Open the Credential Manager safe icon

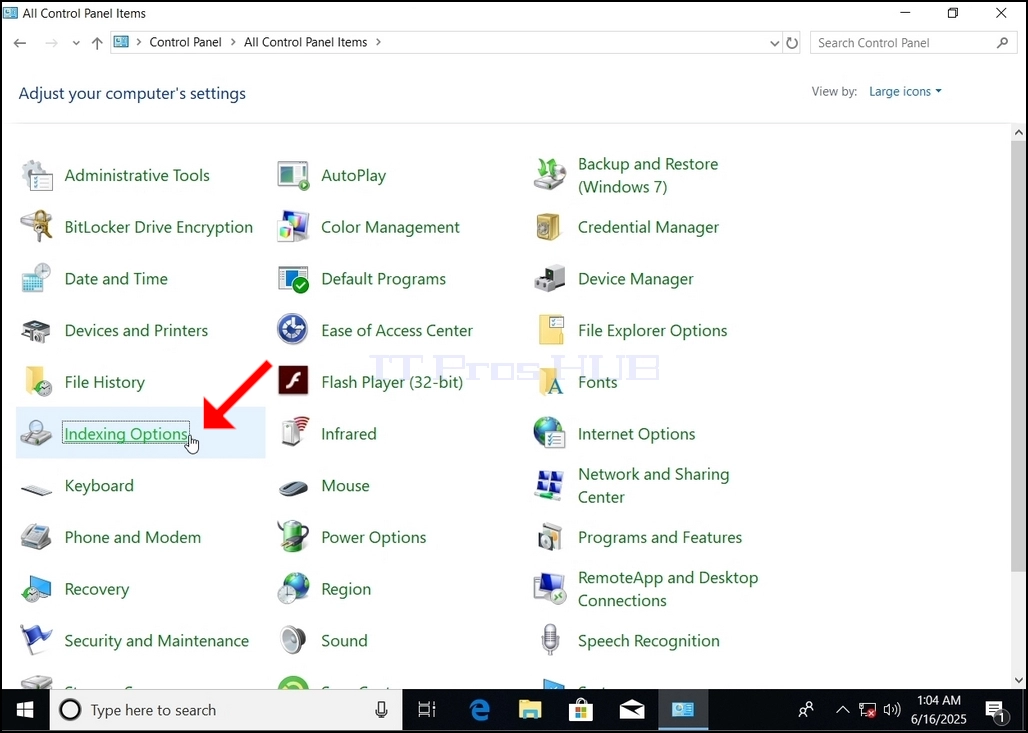click(x=549, y=227)
